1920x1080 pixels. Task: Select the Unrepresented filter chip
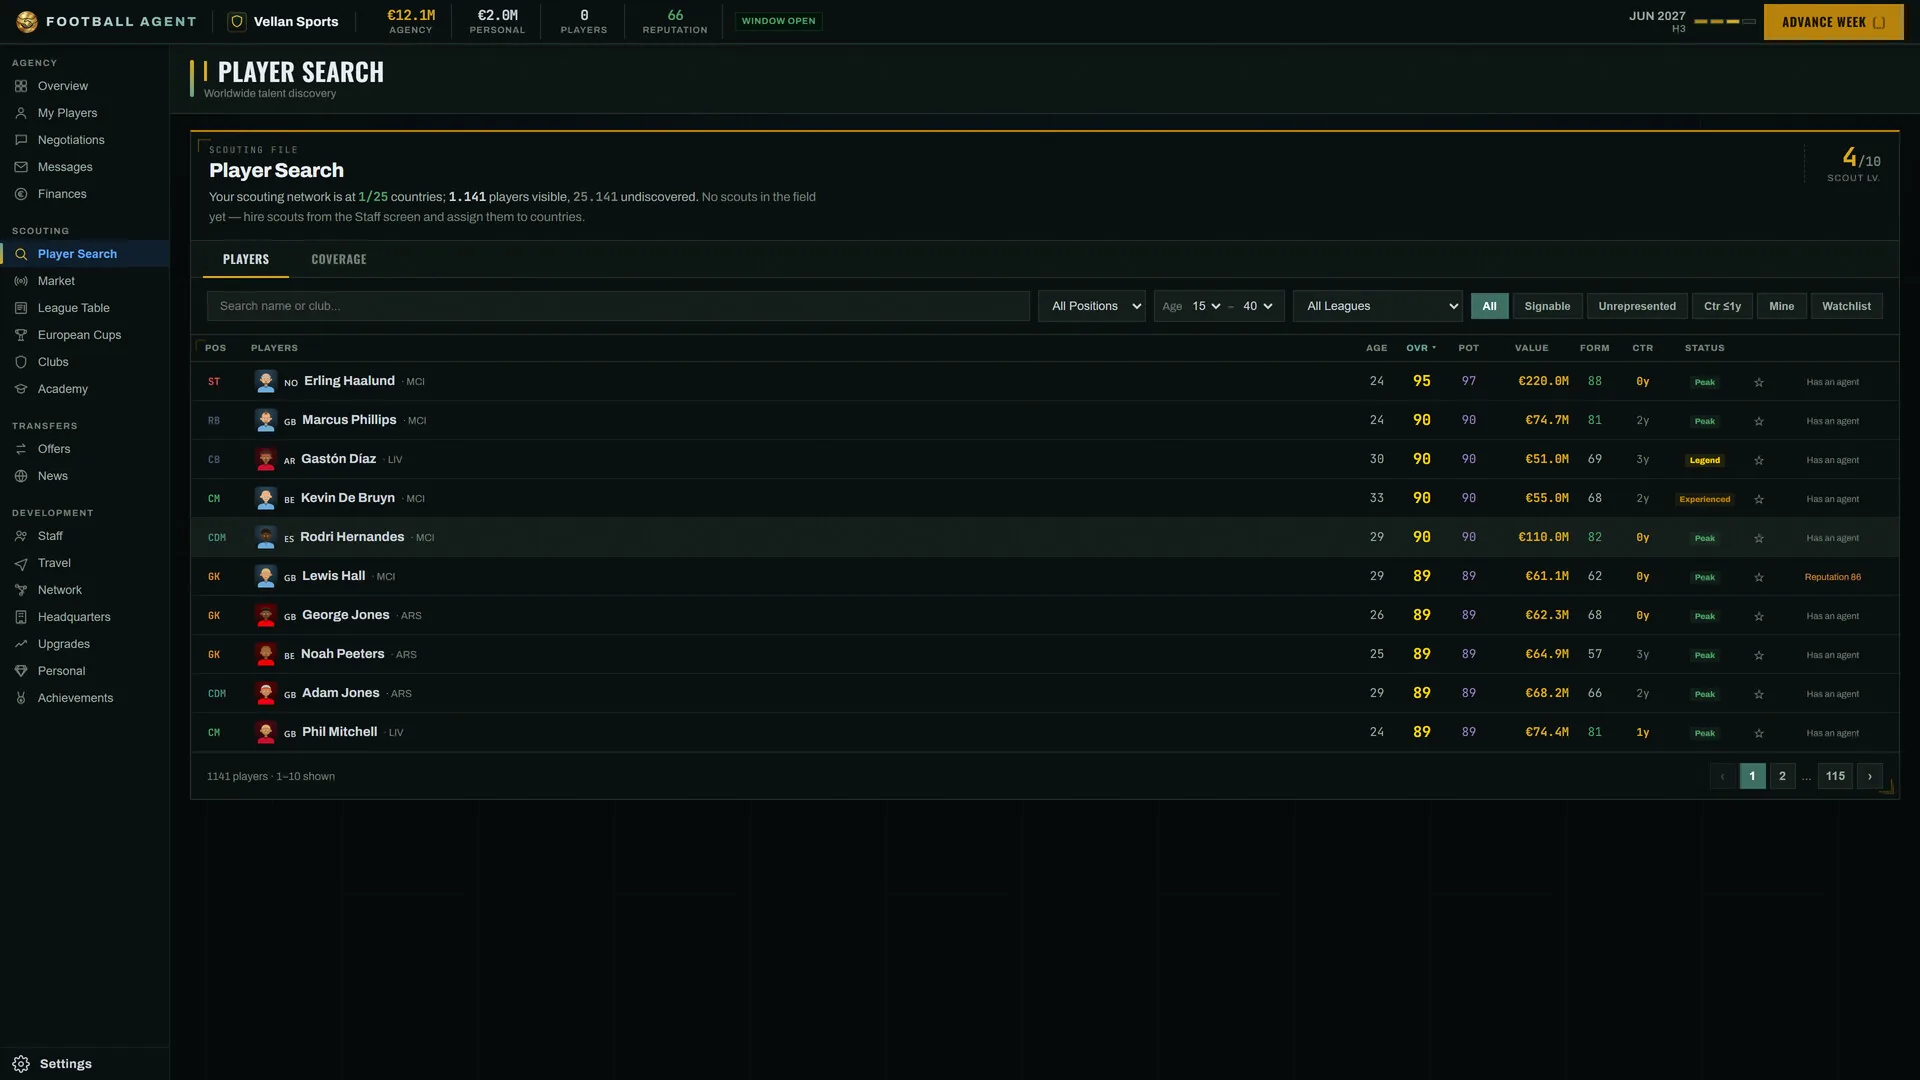pos(1637,306)
